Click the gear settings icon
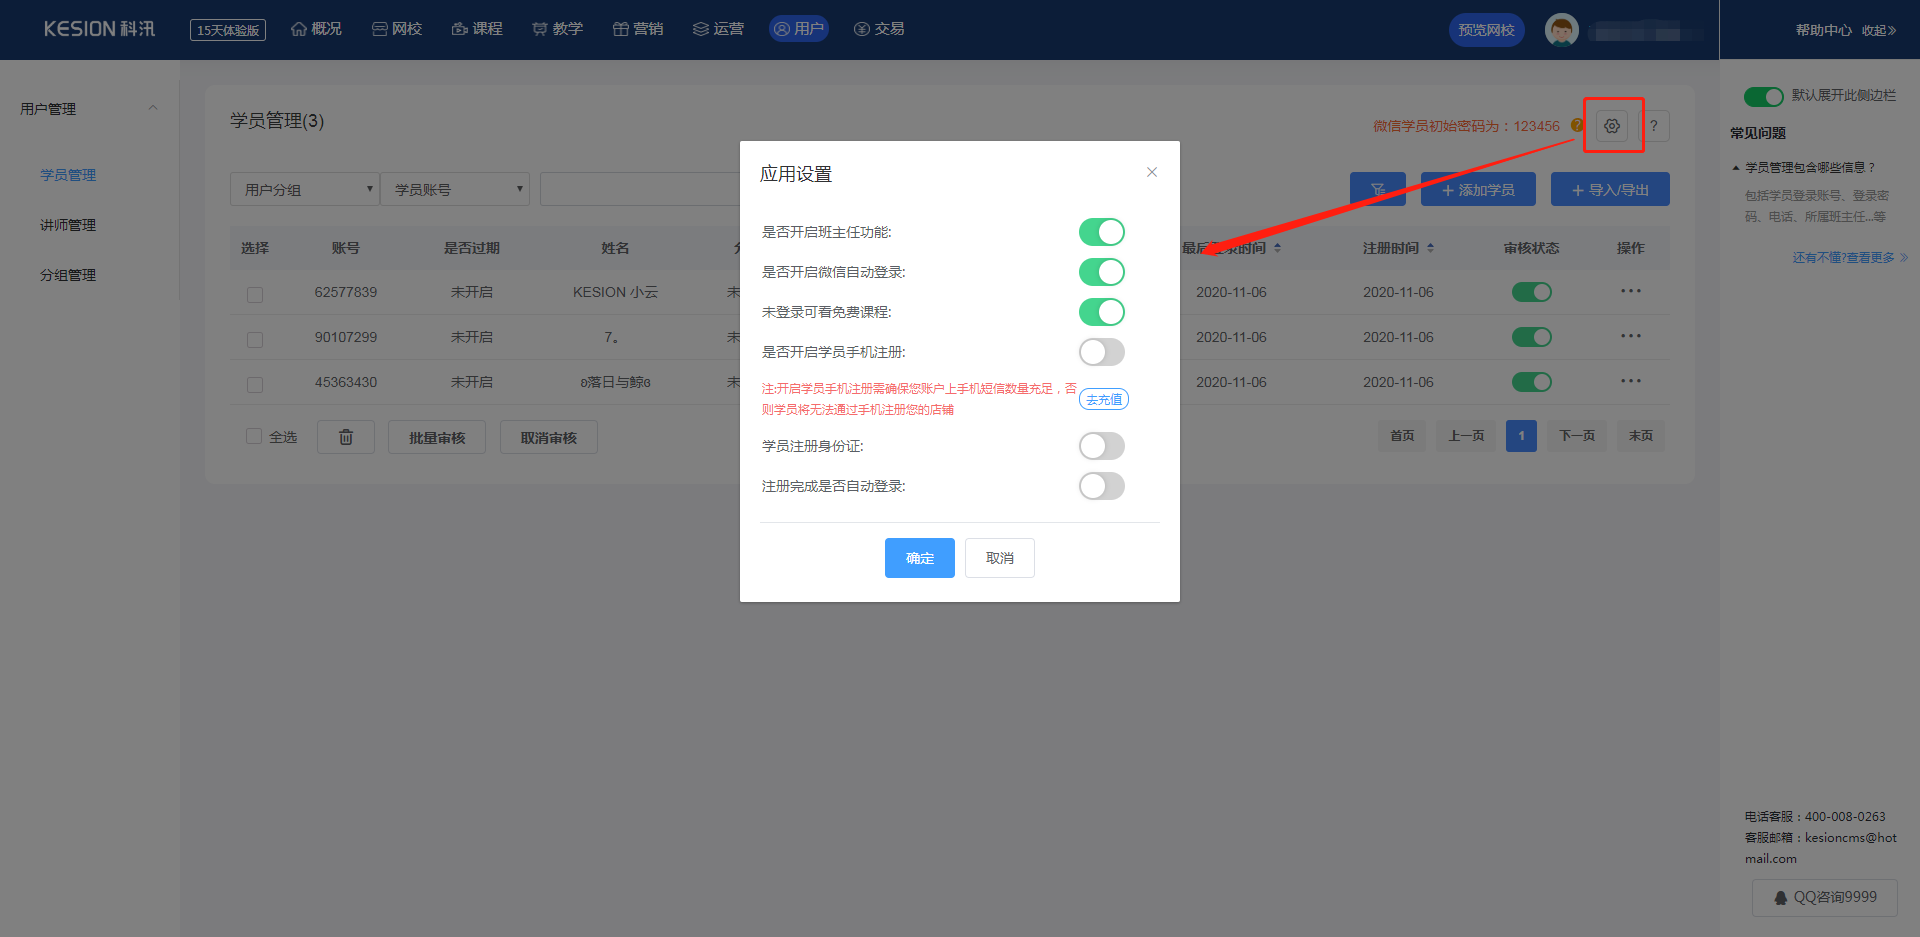The image size is (1920, 937). (1611, 126)
